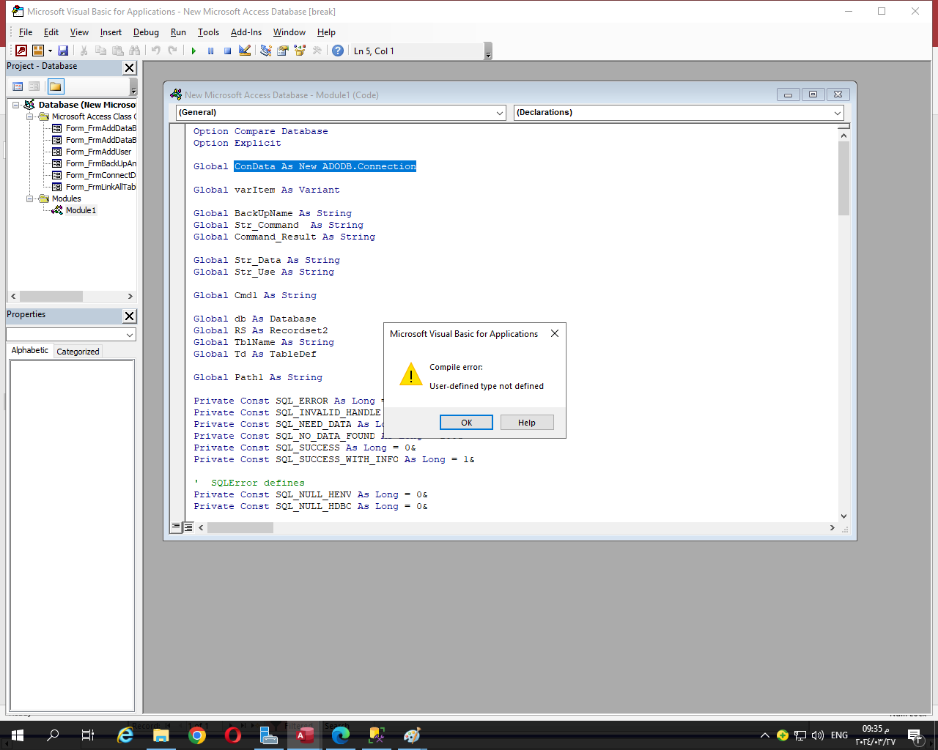Screen dimensions: 938x750
Task: Toggle Design Mode icon
Action: [x=245, y=51]
